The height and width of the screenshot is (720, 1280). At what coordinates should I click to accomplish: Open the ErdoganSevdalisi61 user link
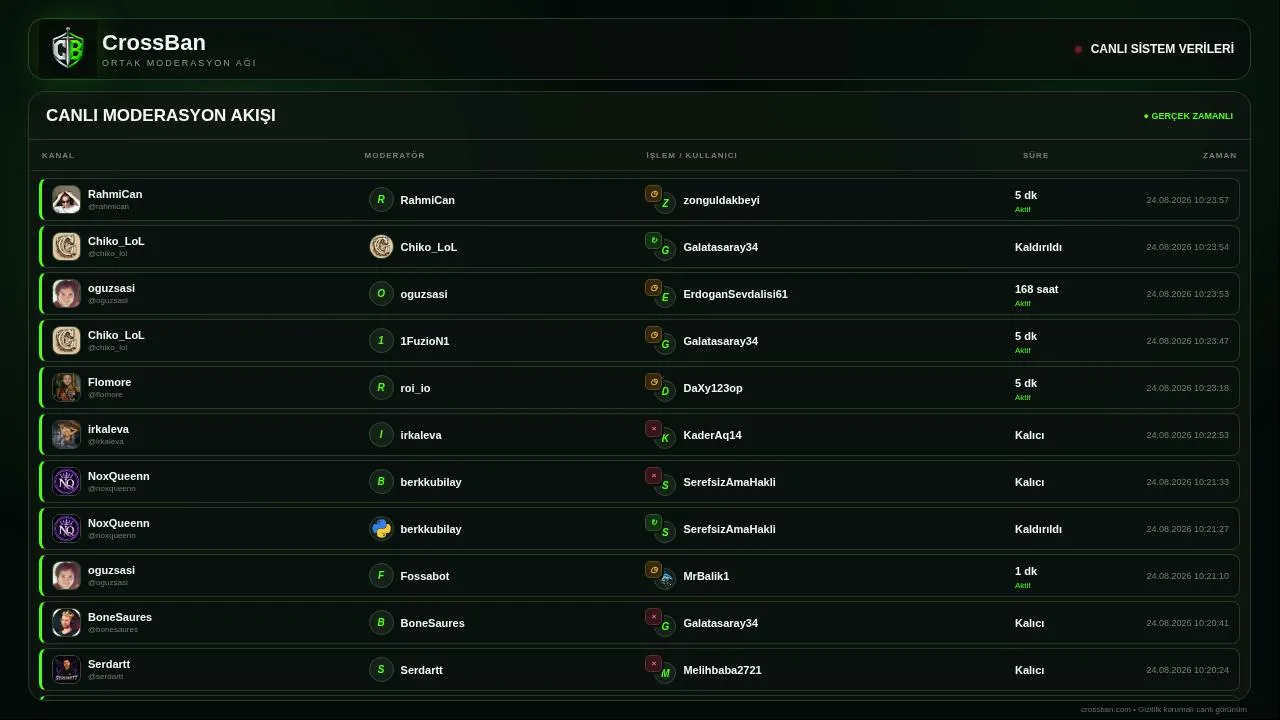click(x=735, y=294)
